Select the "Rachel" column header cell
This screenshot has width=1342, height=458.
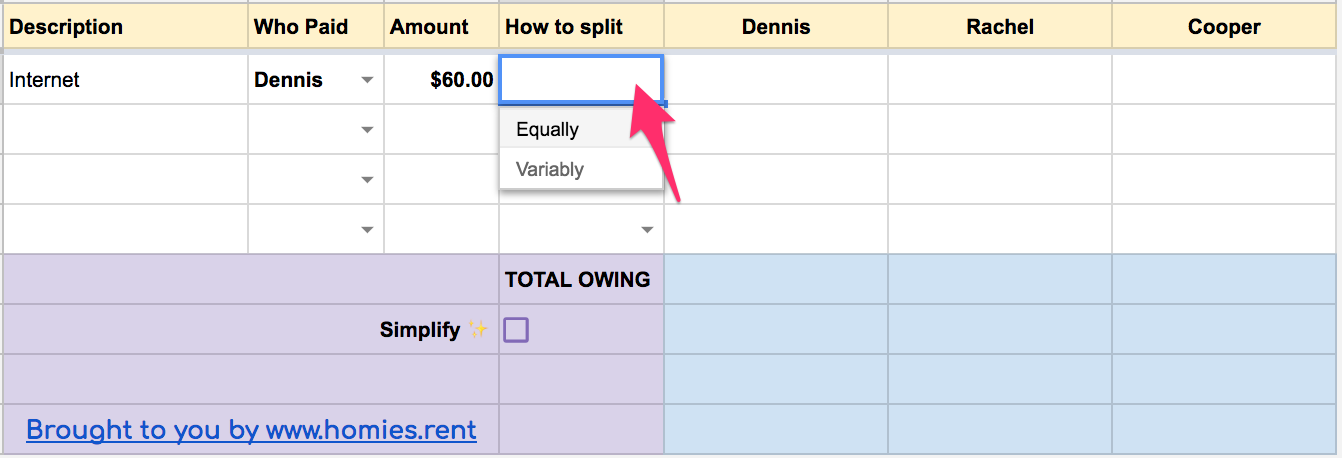(1000, 27)
